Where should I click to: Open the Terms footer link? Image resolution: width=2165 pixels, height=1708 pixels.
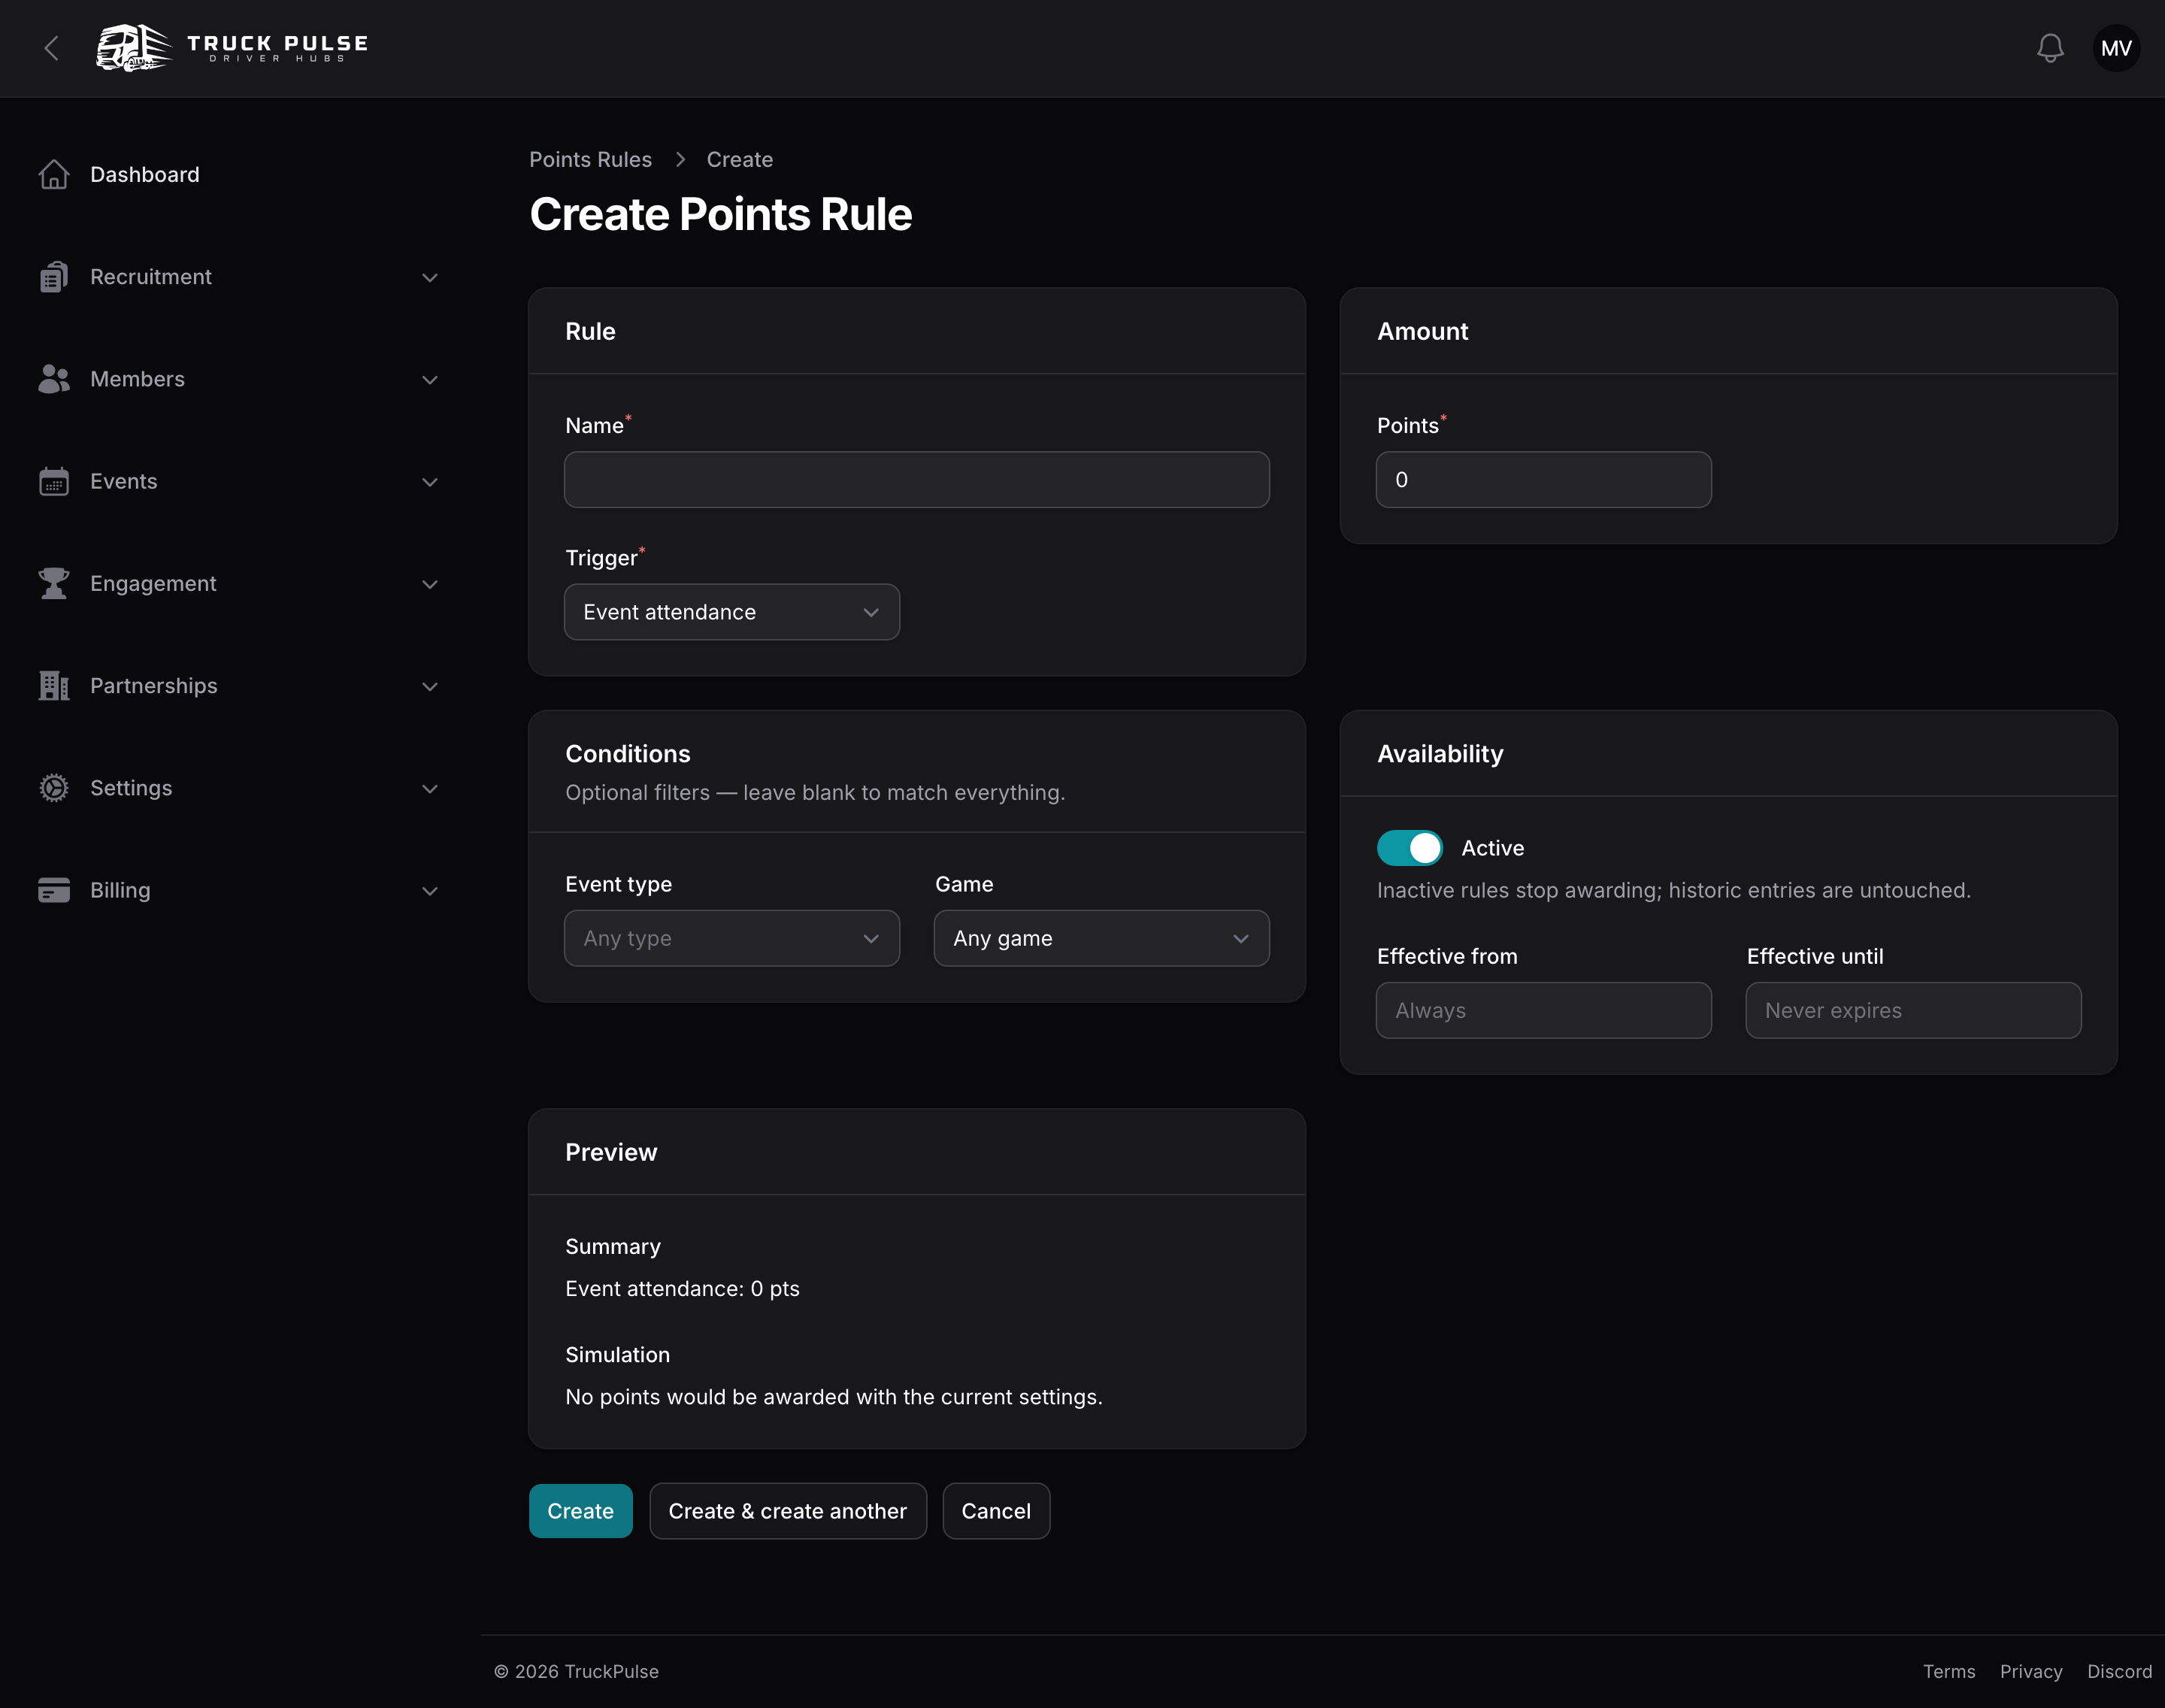pos(1949,1671)
